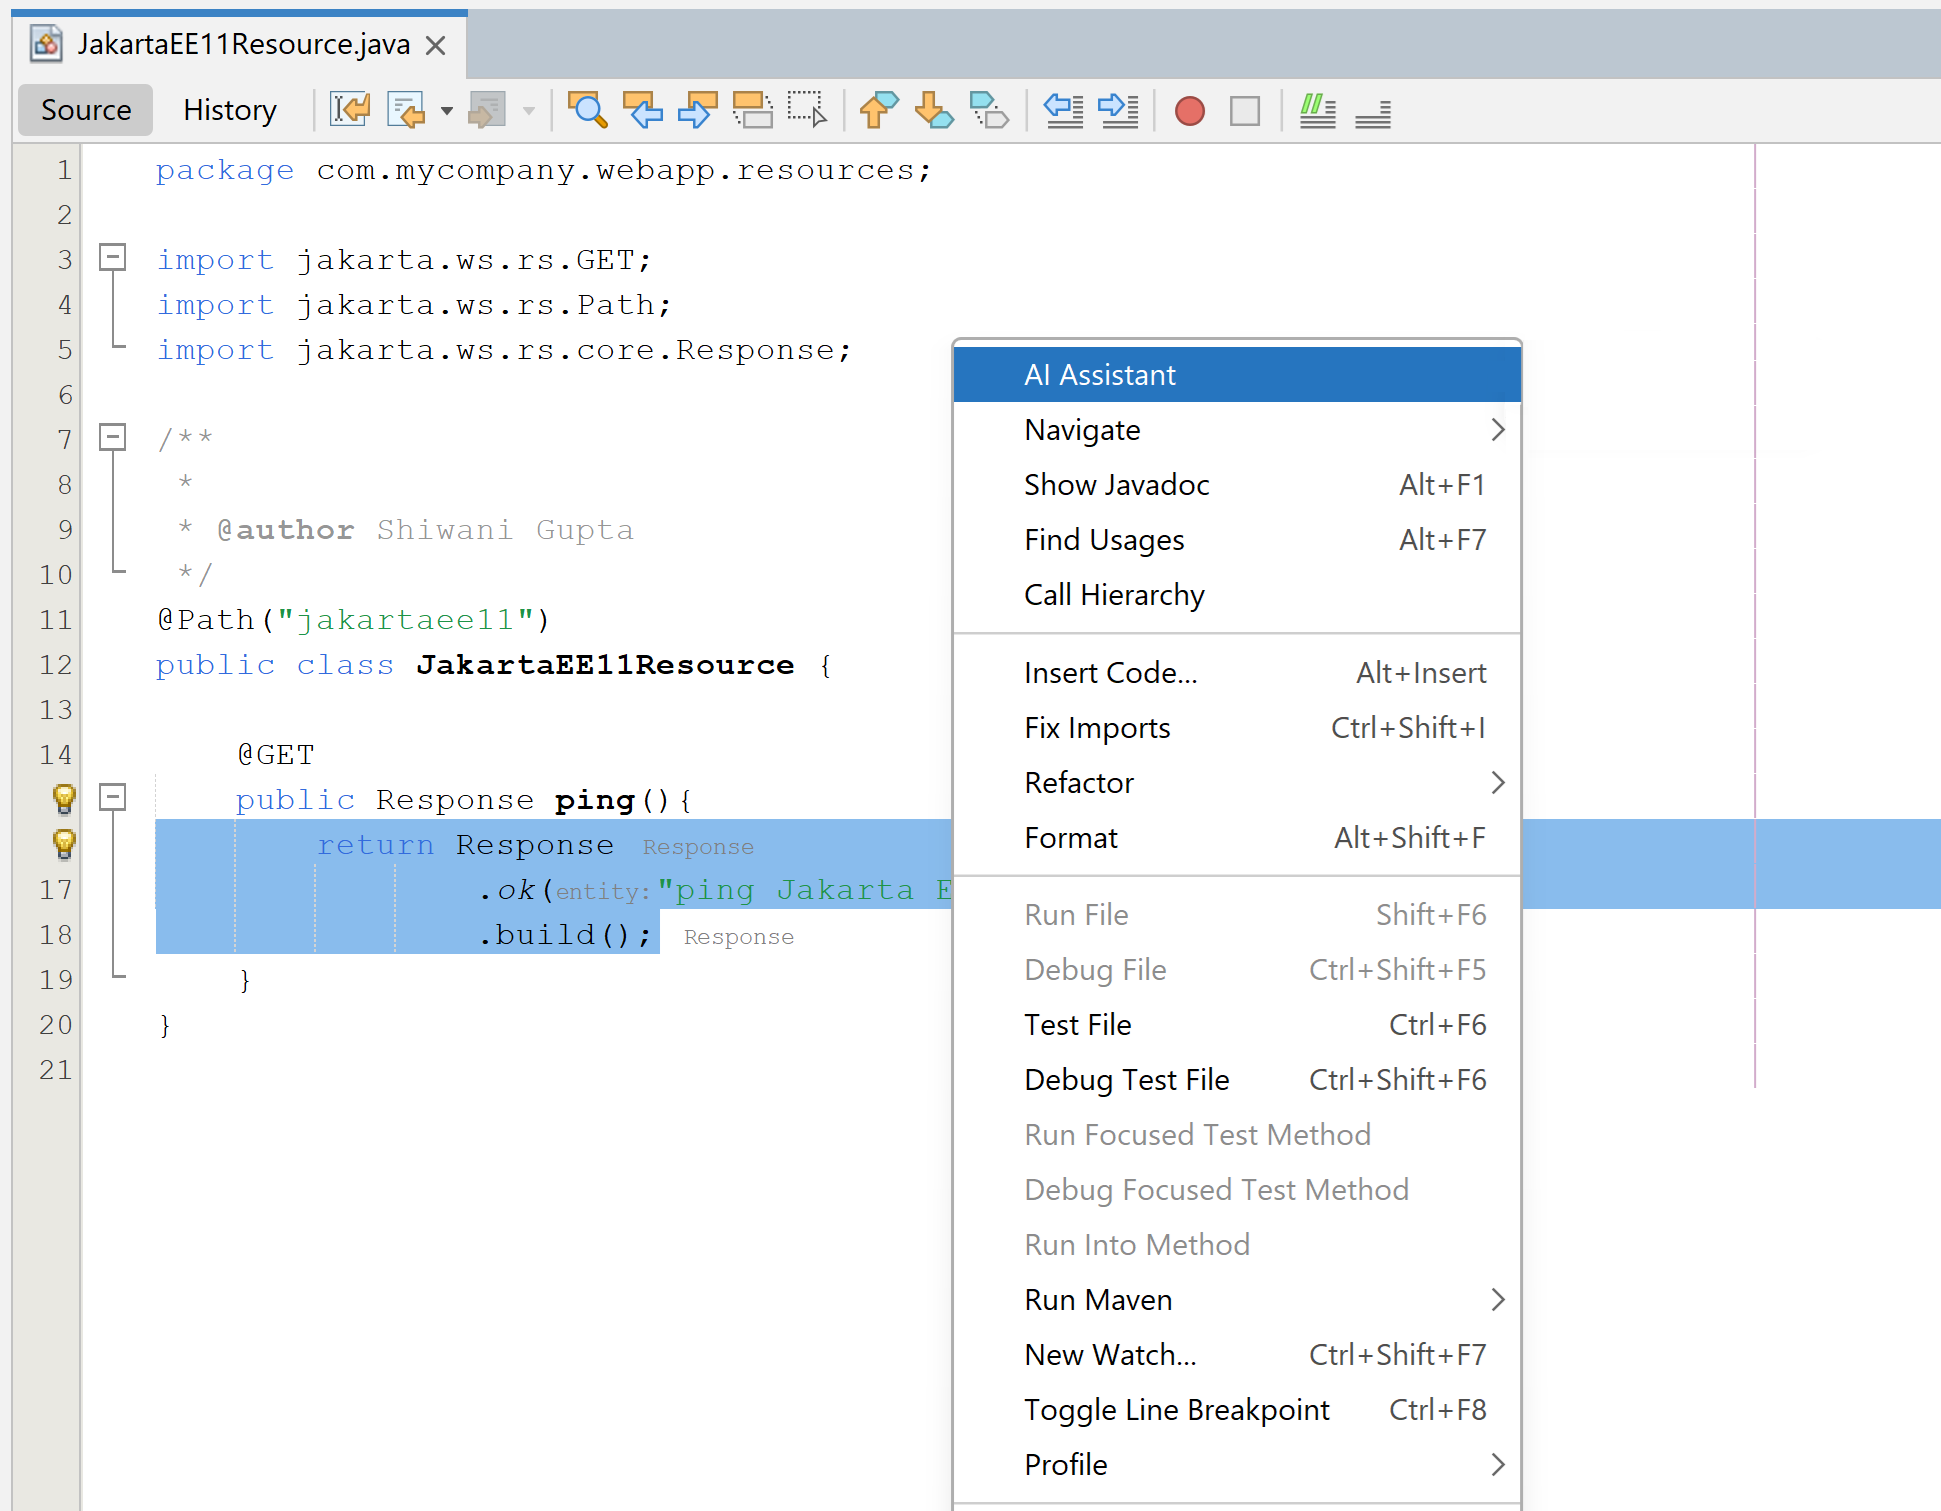
Task: Click Previous Bookmark up-arrow icon
Action: pos(878,110)
